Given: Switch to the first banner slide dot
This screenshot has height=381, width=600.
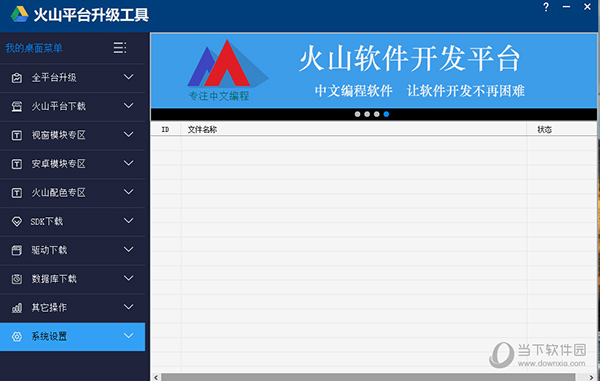Looking at the screenshot, I should click(357, 114).
